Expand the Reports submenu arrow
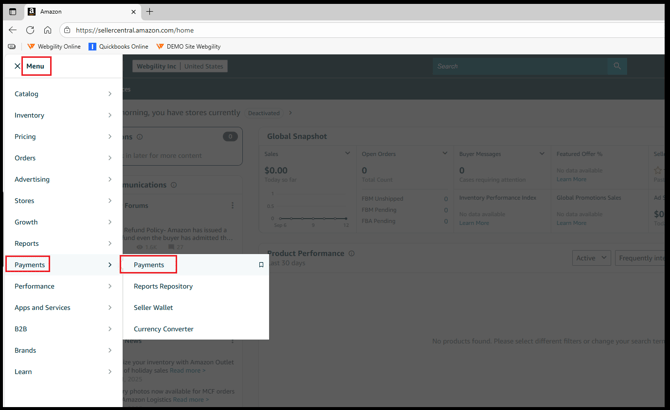The height and width of the screenshot is (410, 670). tap(110, 243)
